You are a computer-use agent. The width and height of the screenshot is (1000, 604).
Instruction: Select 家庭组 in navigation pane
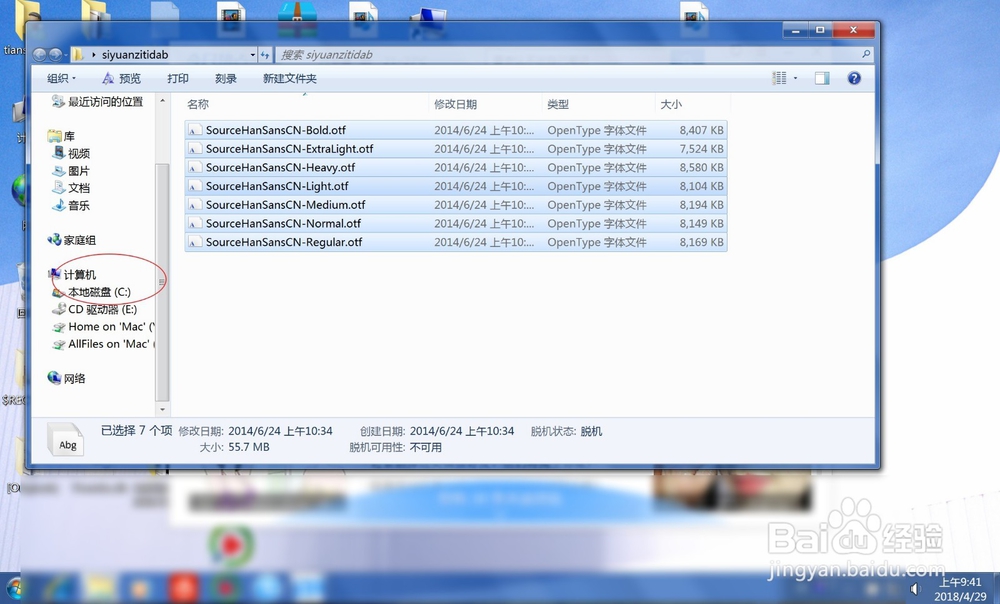point(71,240)
